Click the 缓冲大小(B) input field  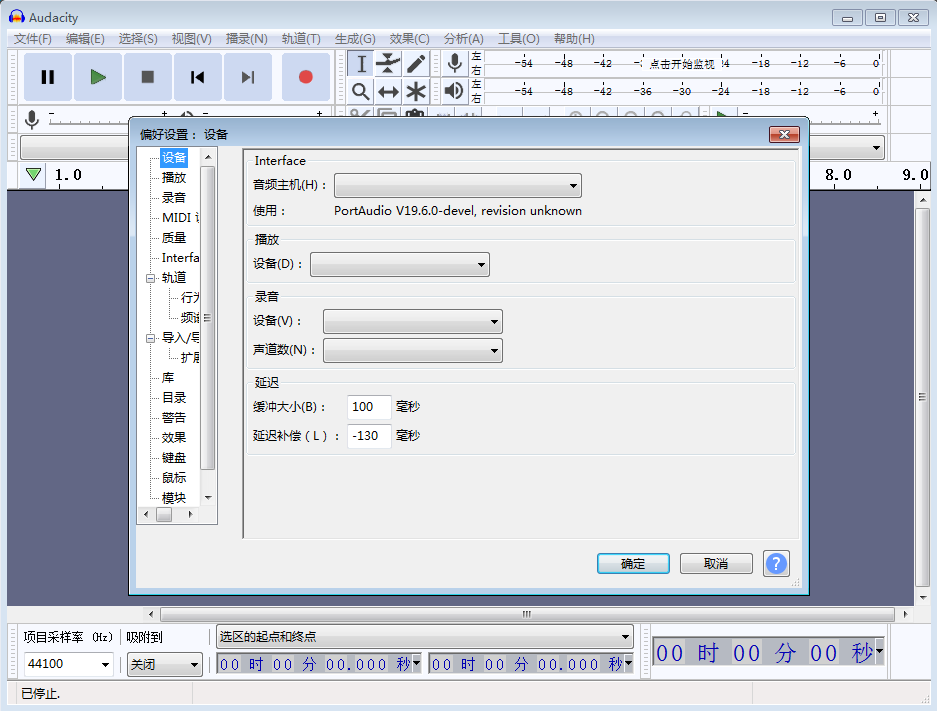click(369, 407)
